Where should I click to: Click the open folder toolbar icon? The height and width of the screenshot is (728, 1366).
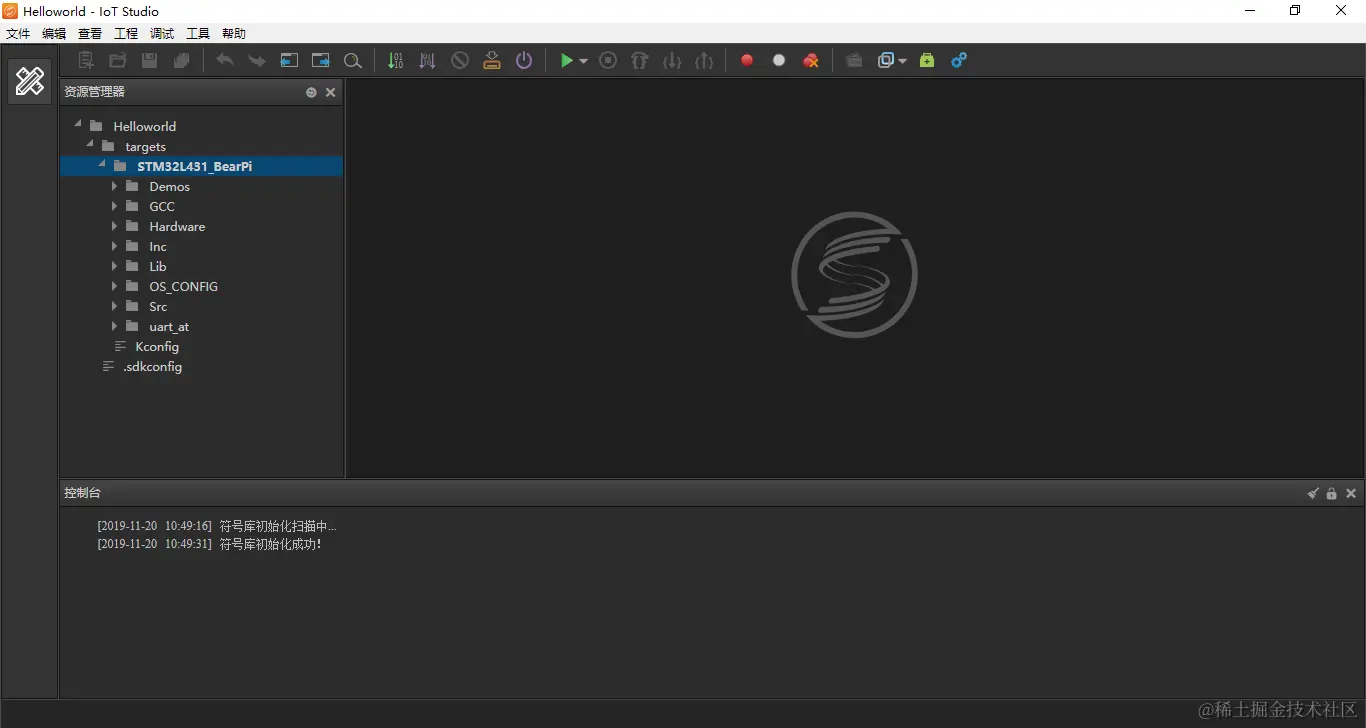(117, 60)
